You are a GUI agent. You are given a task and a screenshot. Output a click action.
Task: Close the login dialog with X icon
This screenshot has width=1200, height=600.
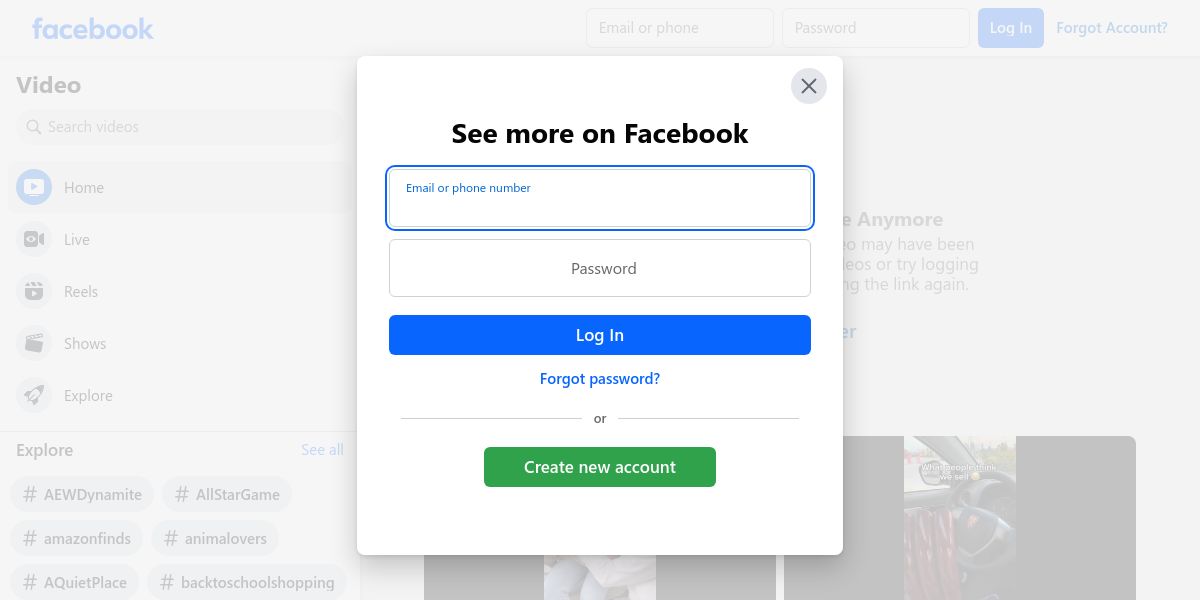coord(809,86)
